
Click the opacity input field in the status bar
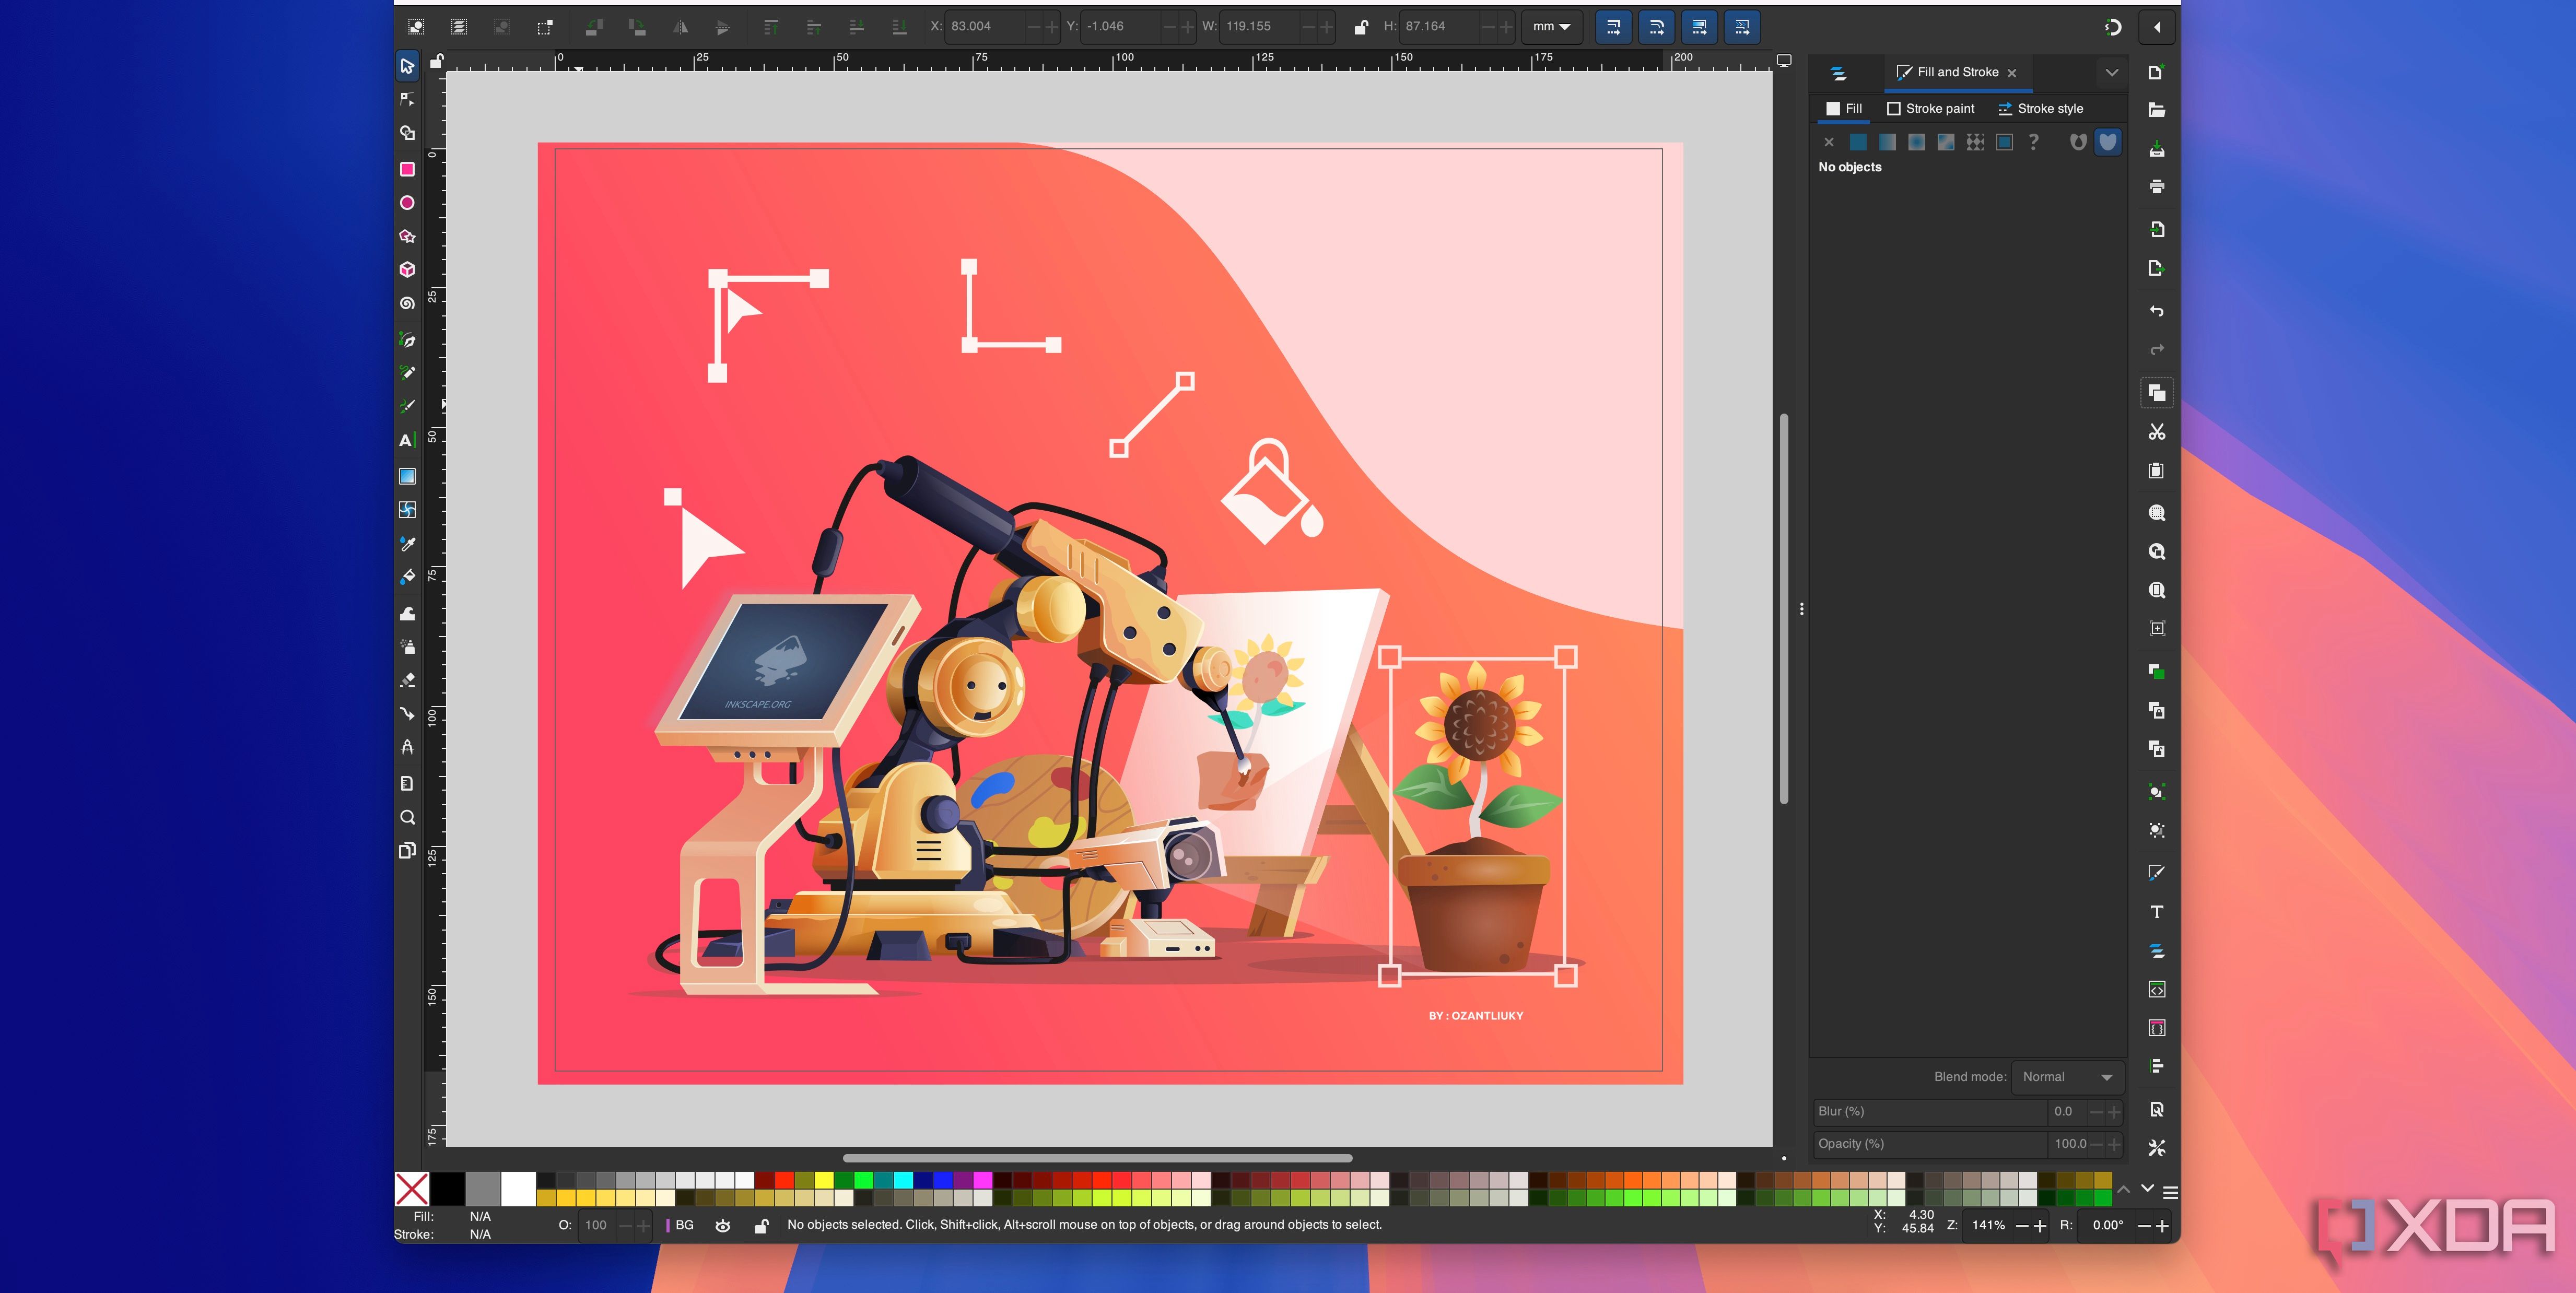pos(597,1225)
